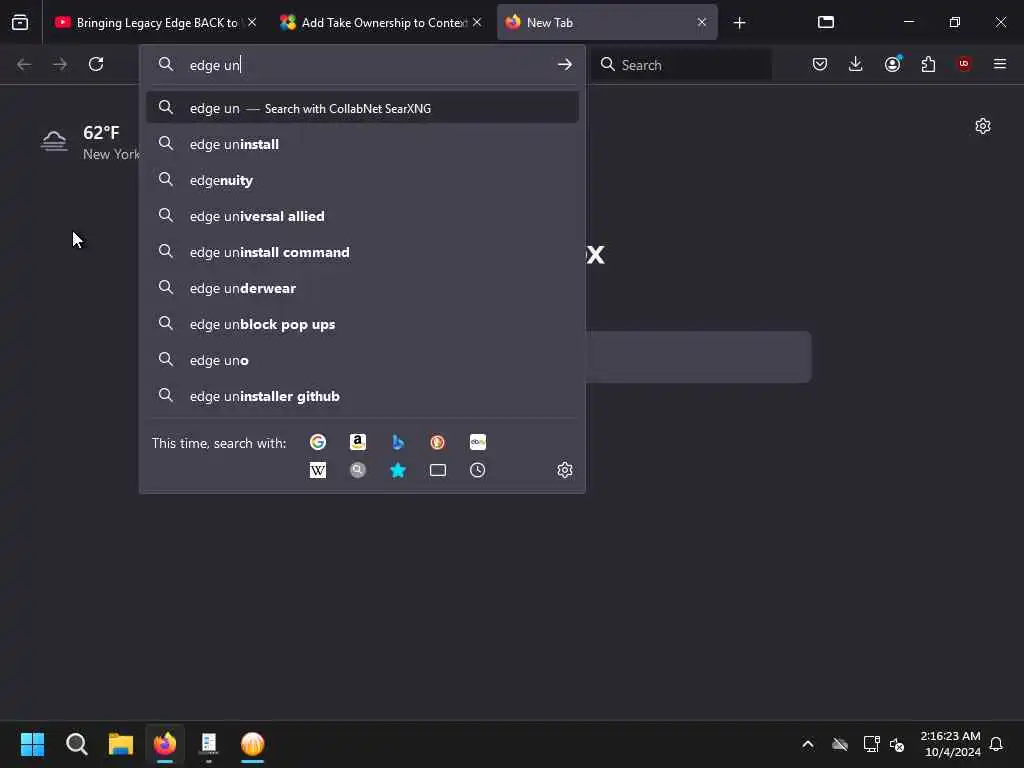The height and width of the screenshot is (768, 1024).
Task: Click the weather icon for New York
Action: pyautogui.click(x=54, y=141)
